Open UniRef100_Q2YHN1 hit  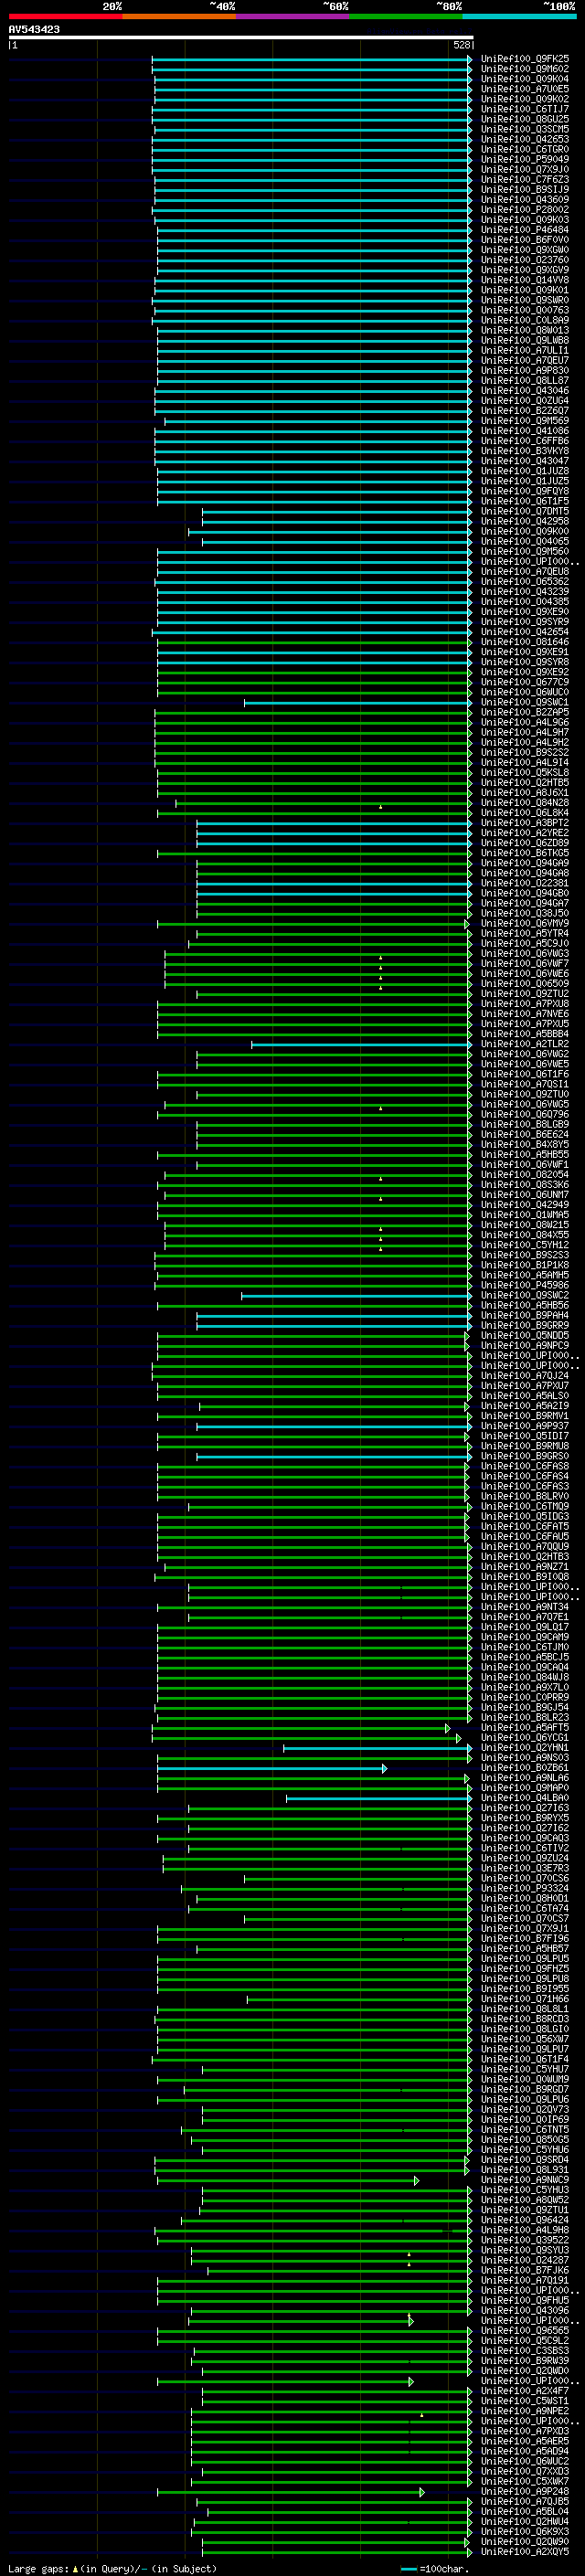point(525,1748)
